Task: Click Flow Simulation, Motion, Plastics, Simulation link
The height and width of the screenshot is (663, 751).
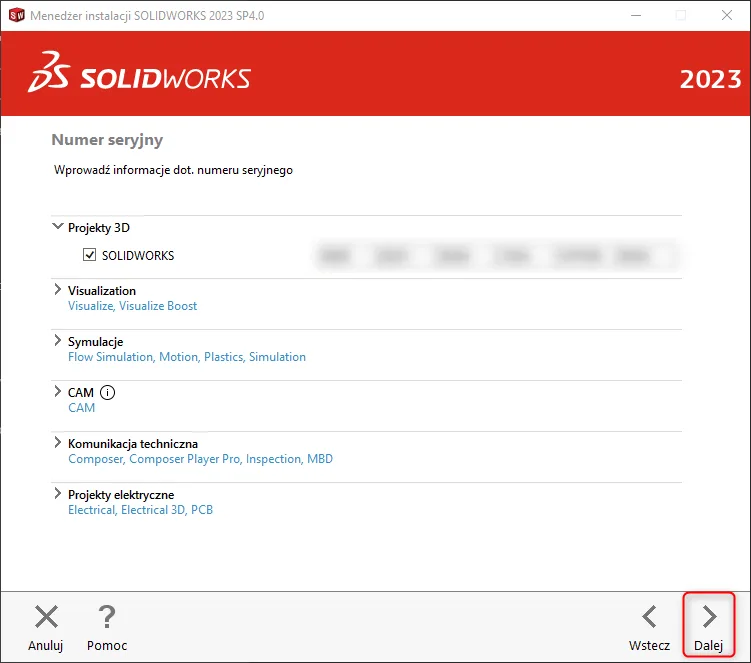Action: point(187,357)
